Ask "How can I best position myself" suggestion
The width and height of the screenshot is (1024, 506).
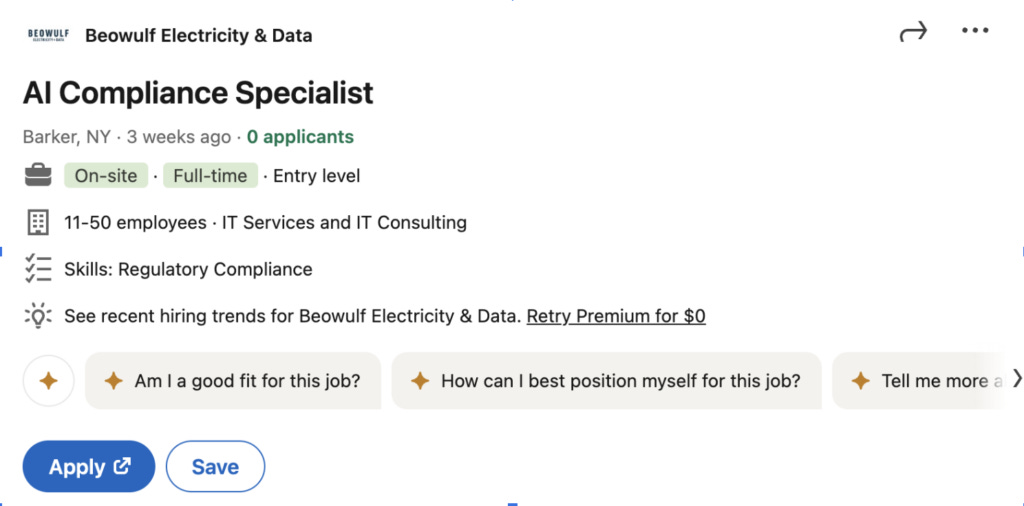[607, 381]
